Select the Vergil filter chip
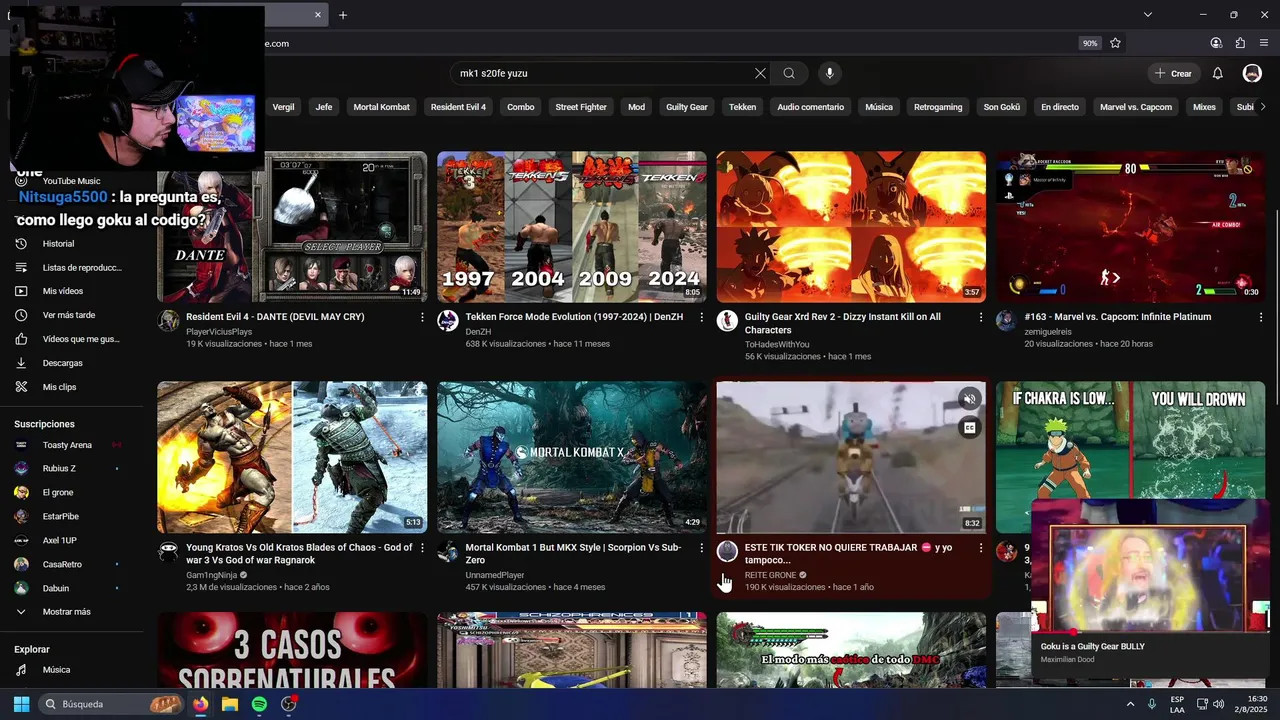The width and height of the screenshot is (1280, 720). click(x=283, y=107)
